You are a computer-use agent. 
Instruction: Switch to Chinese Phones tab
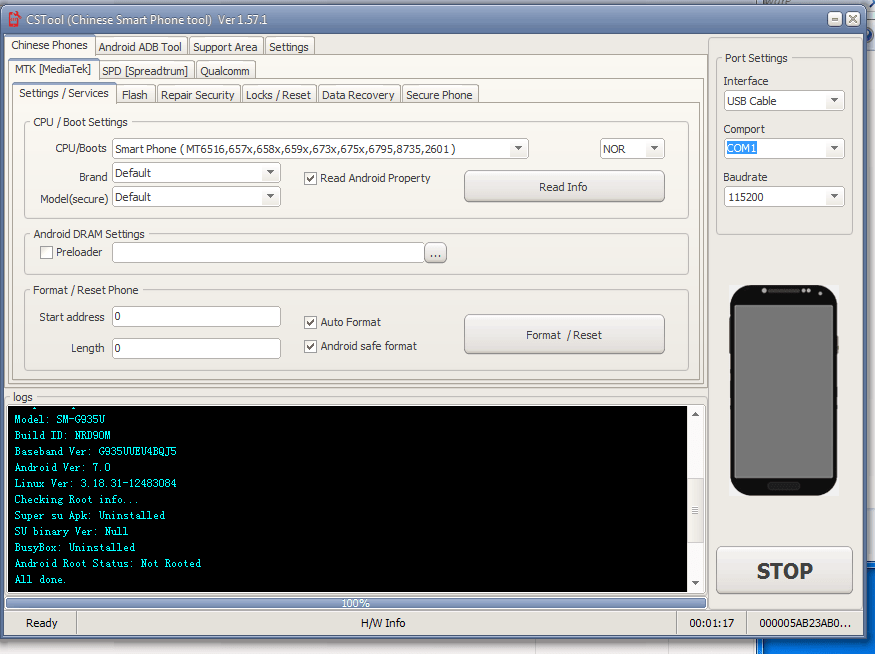tap(49, 45)
